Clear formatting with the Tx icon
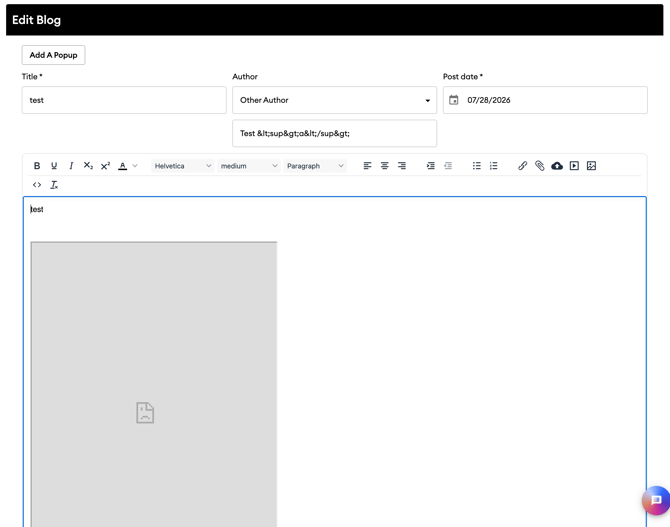 pyautogui.click(x=54, y=185)
